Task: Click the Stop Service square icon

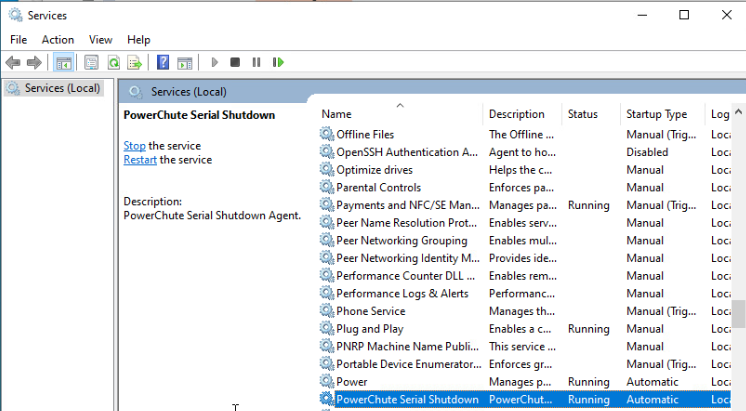Action: coord(235,62)
